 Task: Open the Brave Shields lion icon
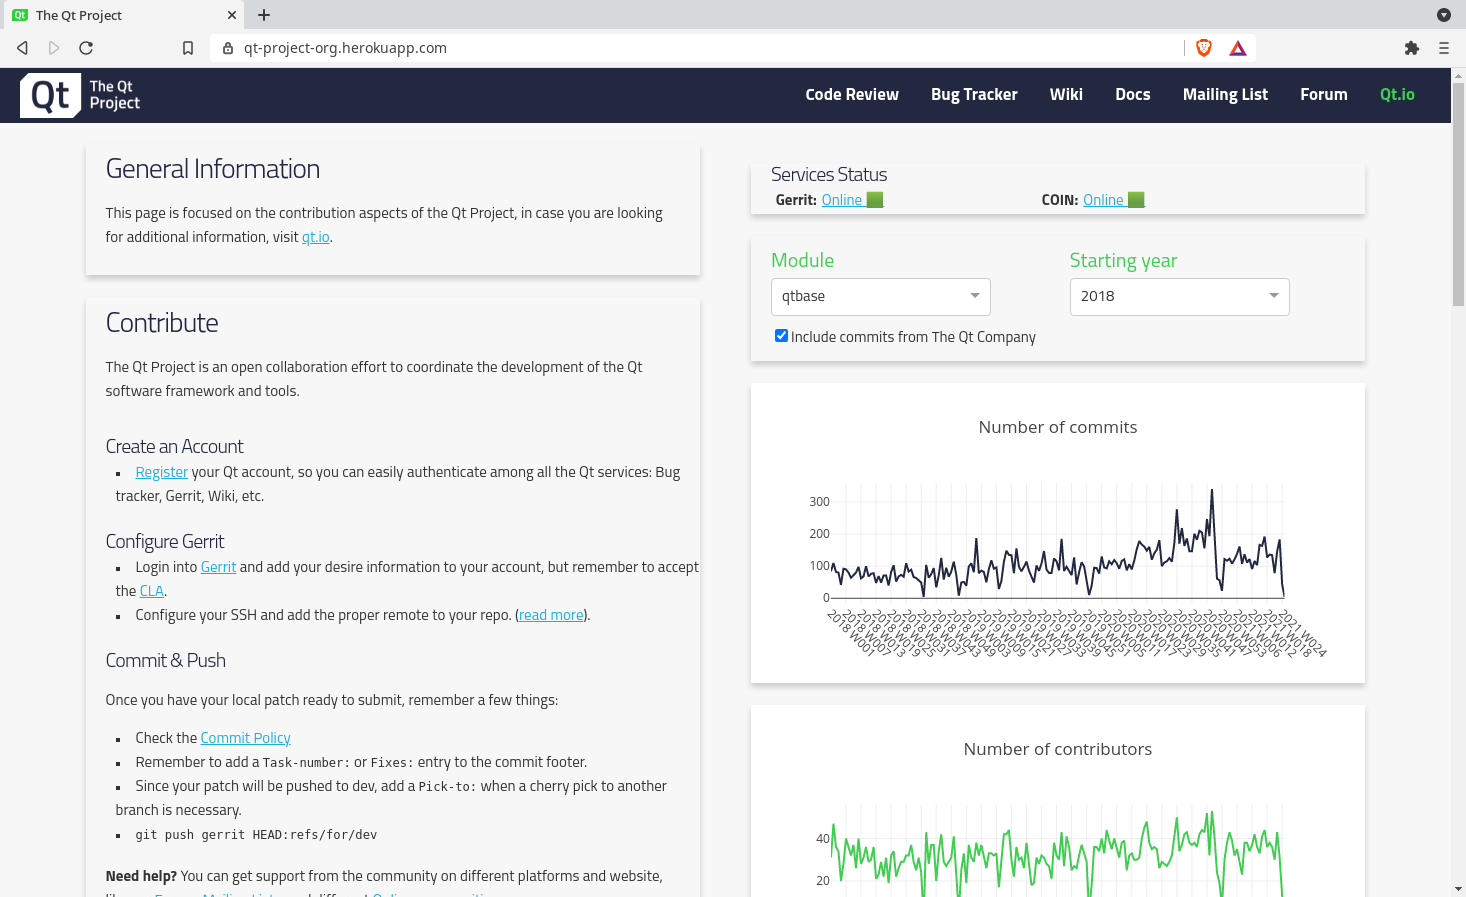pyautogui.click(x=1204, y=48)
